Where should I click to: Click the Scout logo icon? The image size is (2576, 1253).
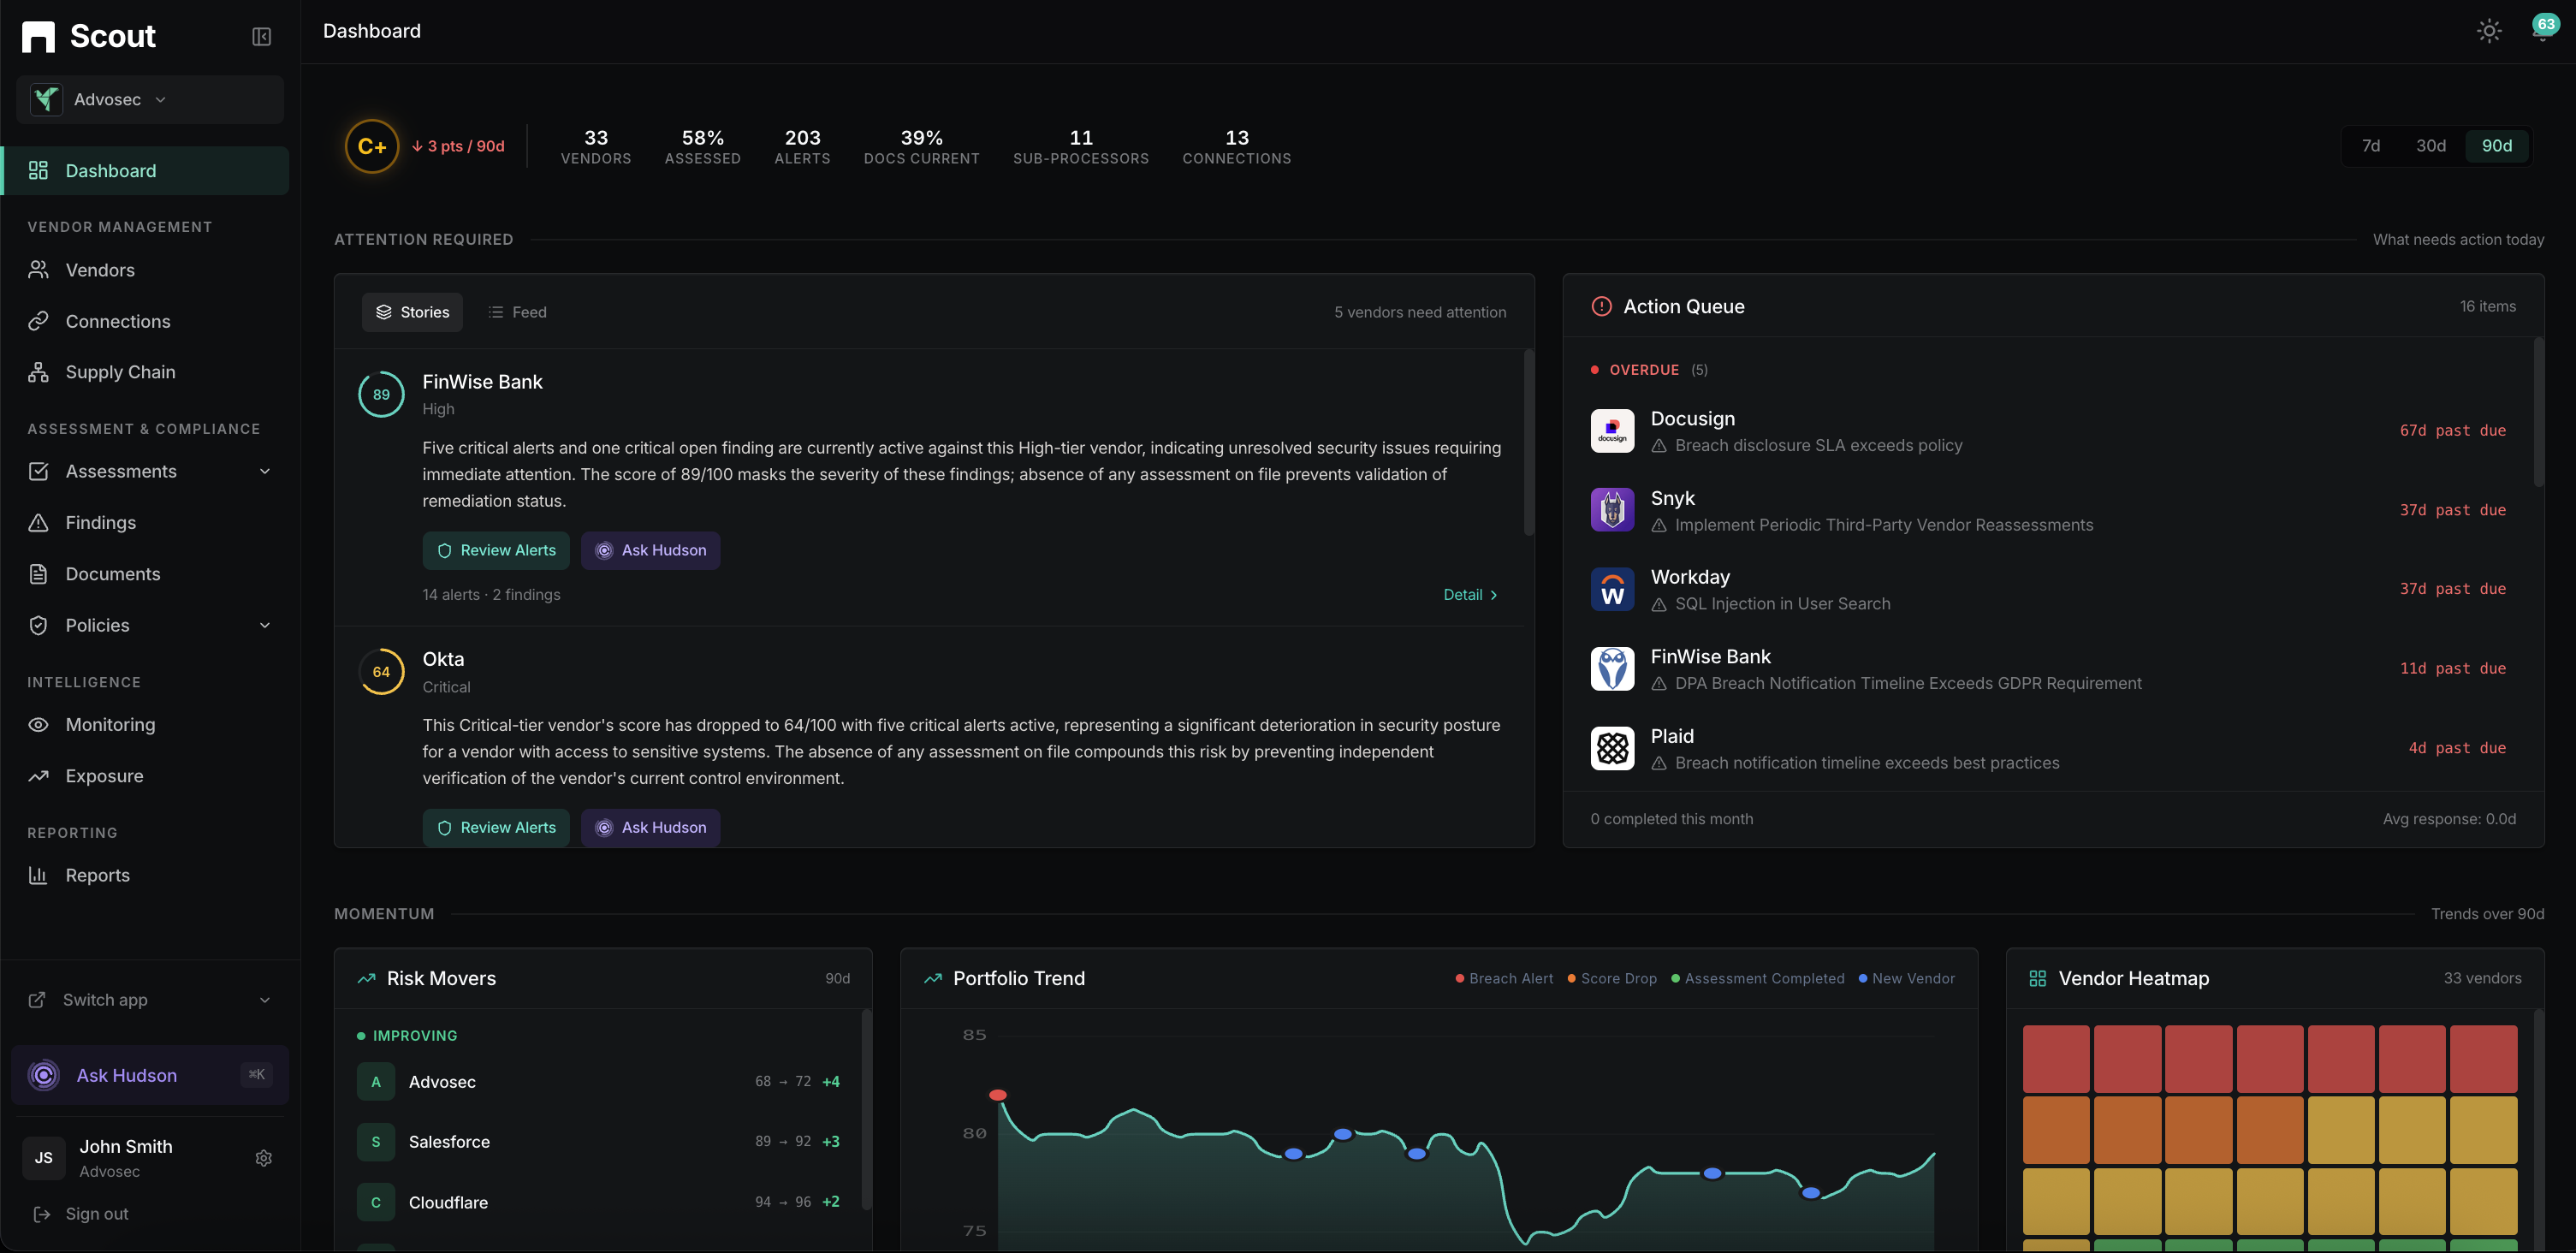tap(38, 37)
